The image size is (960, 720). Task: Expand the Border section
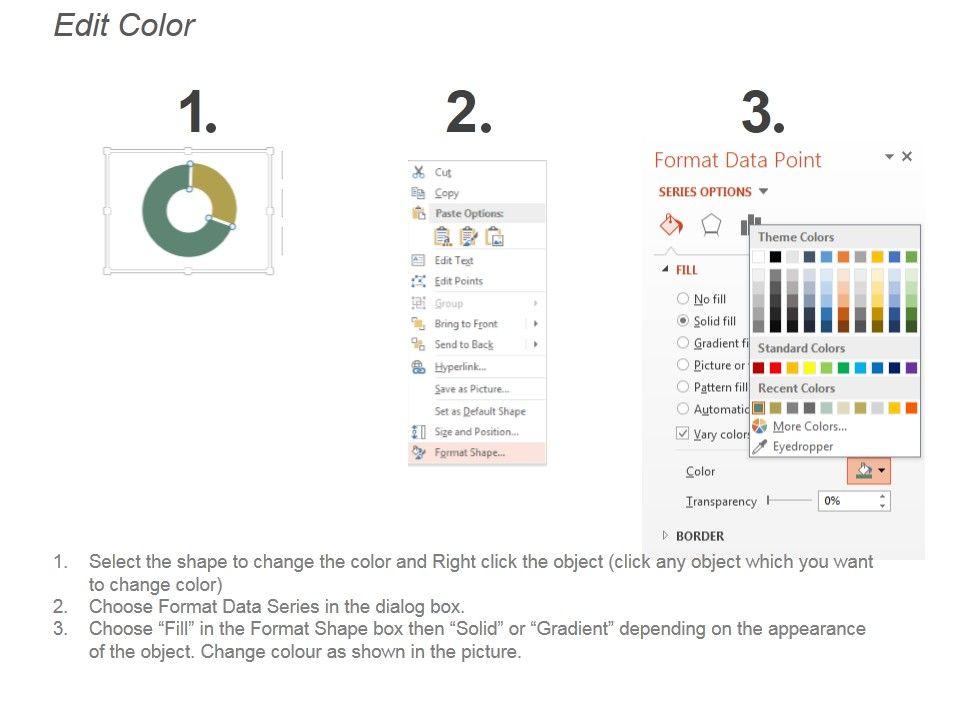[x=666, y=536]
